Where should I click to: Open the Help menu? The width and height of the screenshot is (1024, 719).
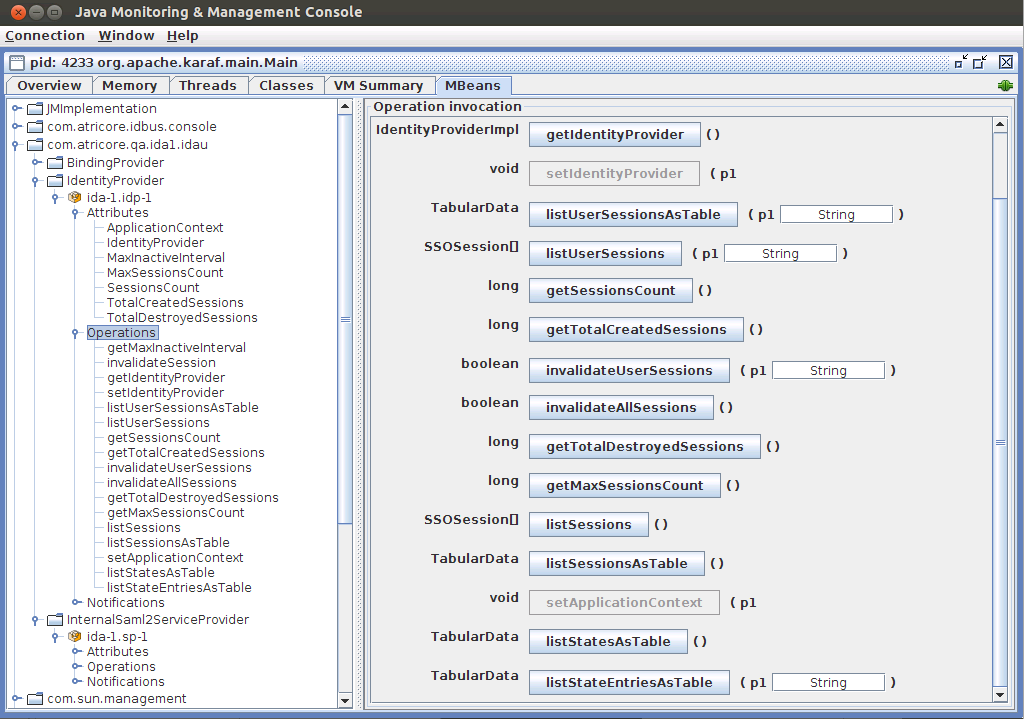[182, 36]
